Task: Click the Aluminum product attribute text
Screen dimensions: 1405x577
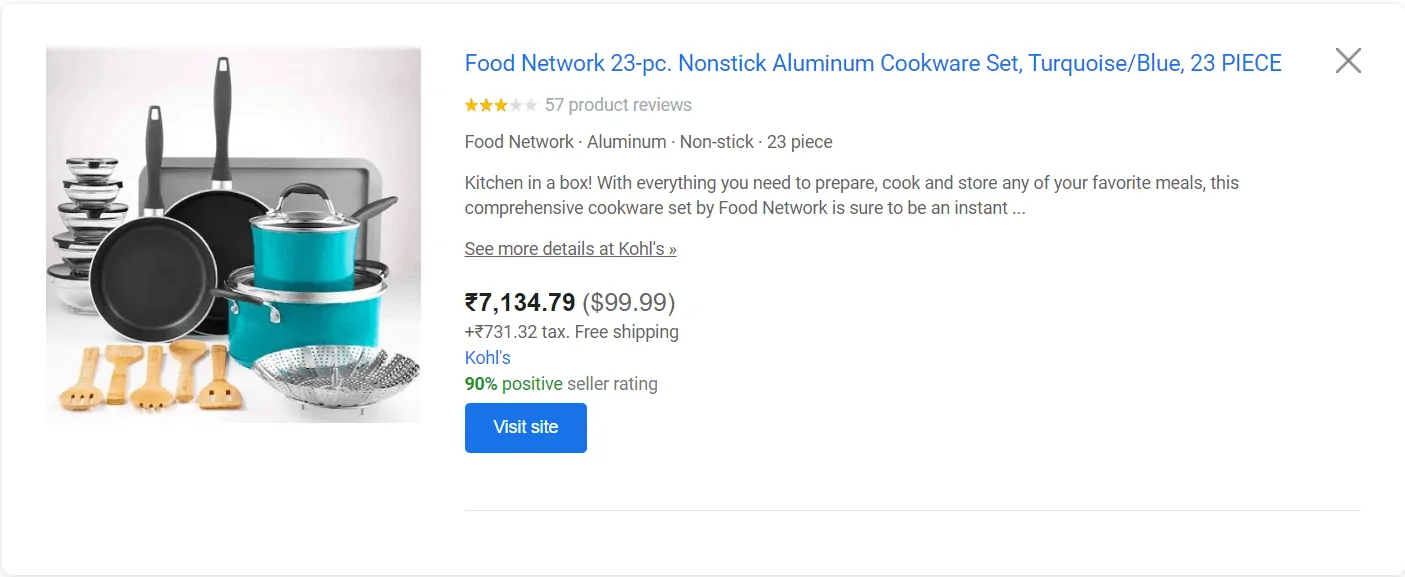Action: 626,141
